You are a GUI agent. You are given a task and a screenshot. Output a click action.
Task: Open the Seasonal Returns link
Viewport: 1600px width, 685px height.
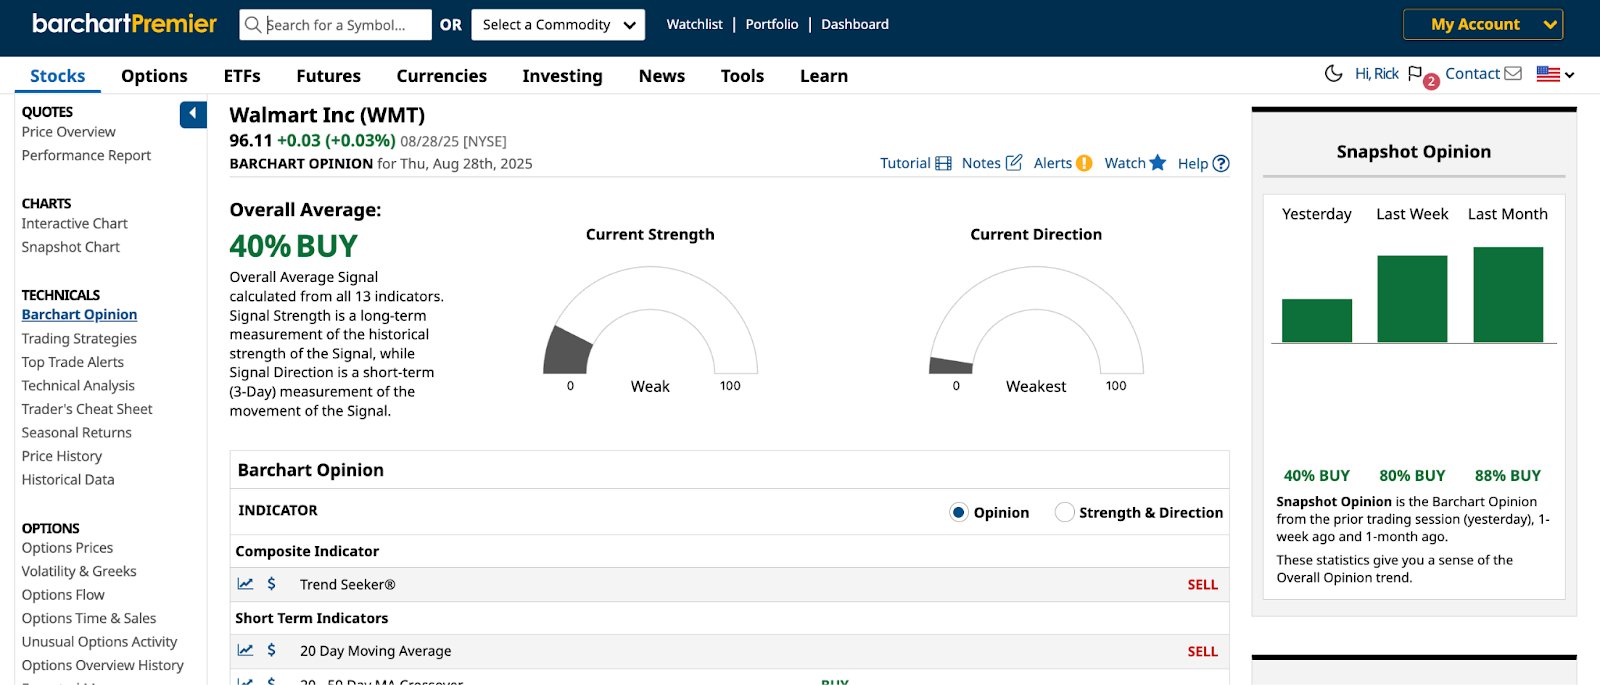point(77,433)
